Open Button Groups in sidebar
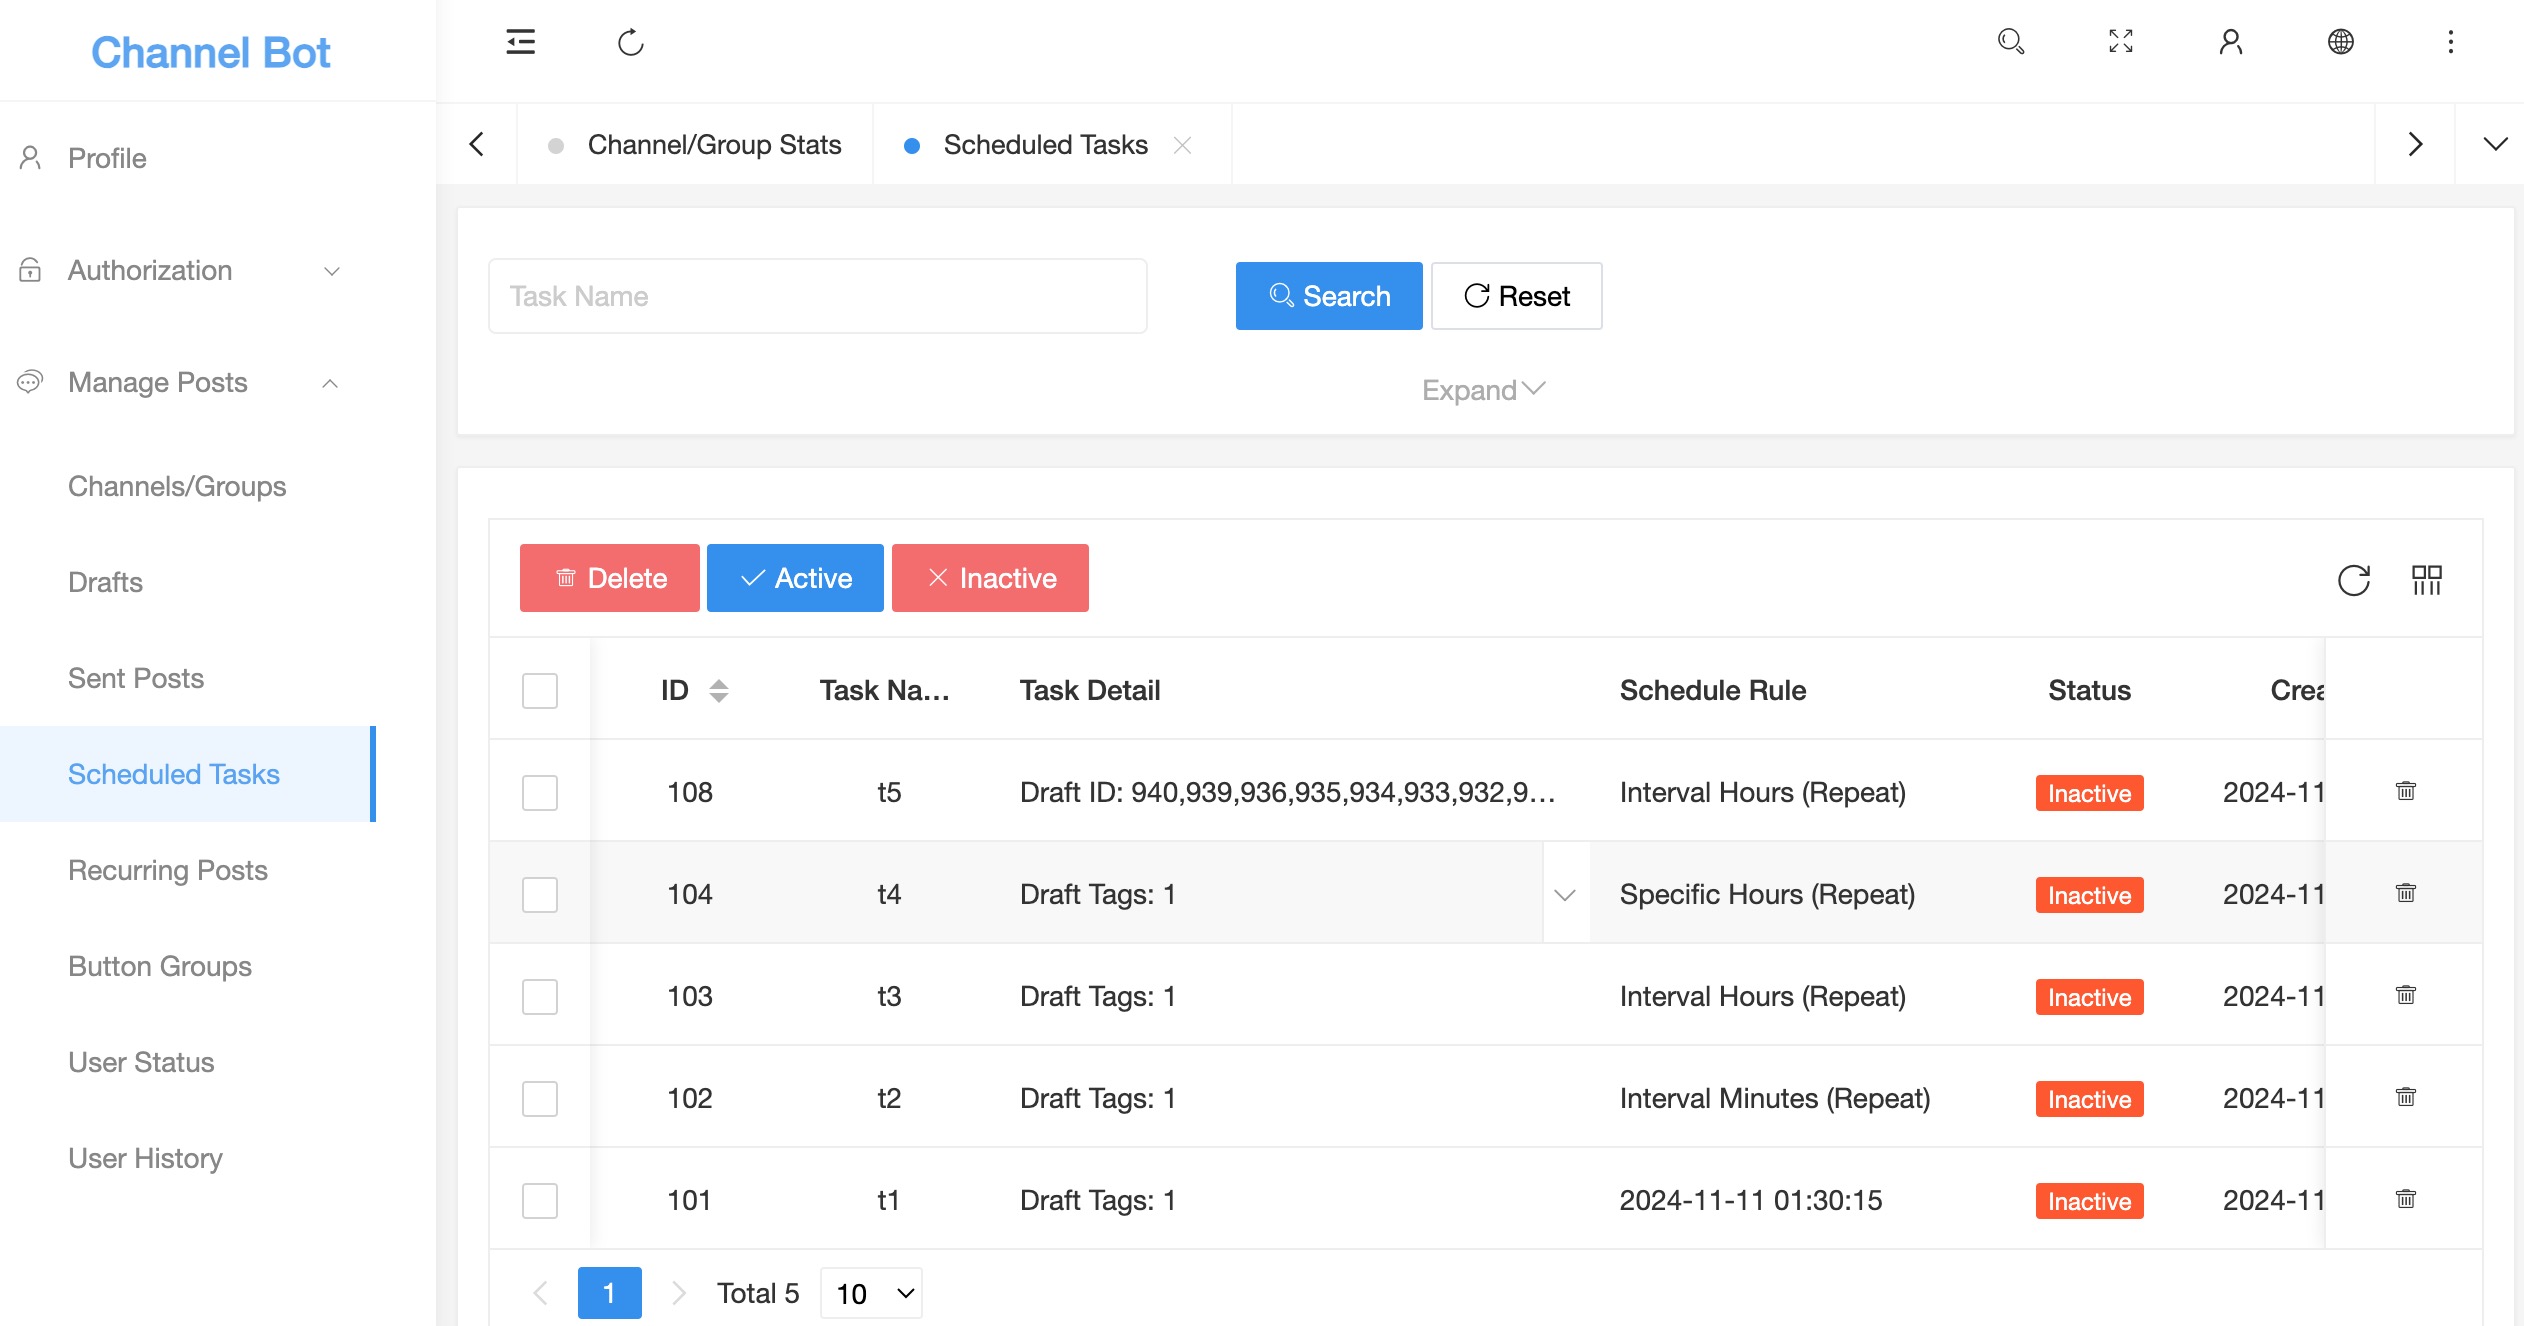2524x1326 pixels. click(188, 966)
